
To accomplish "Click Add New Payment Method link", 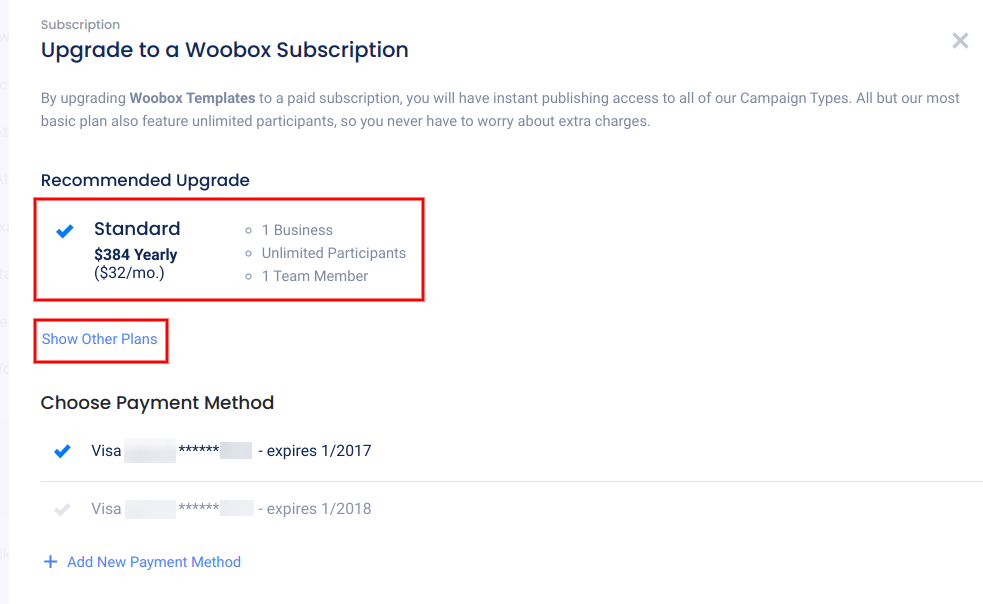I will point(153,562).
